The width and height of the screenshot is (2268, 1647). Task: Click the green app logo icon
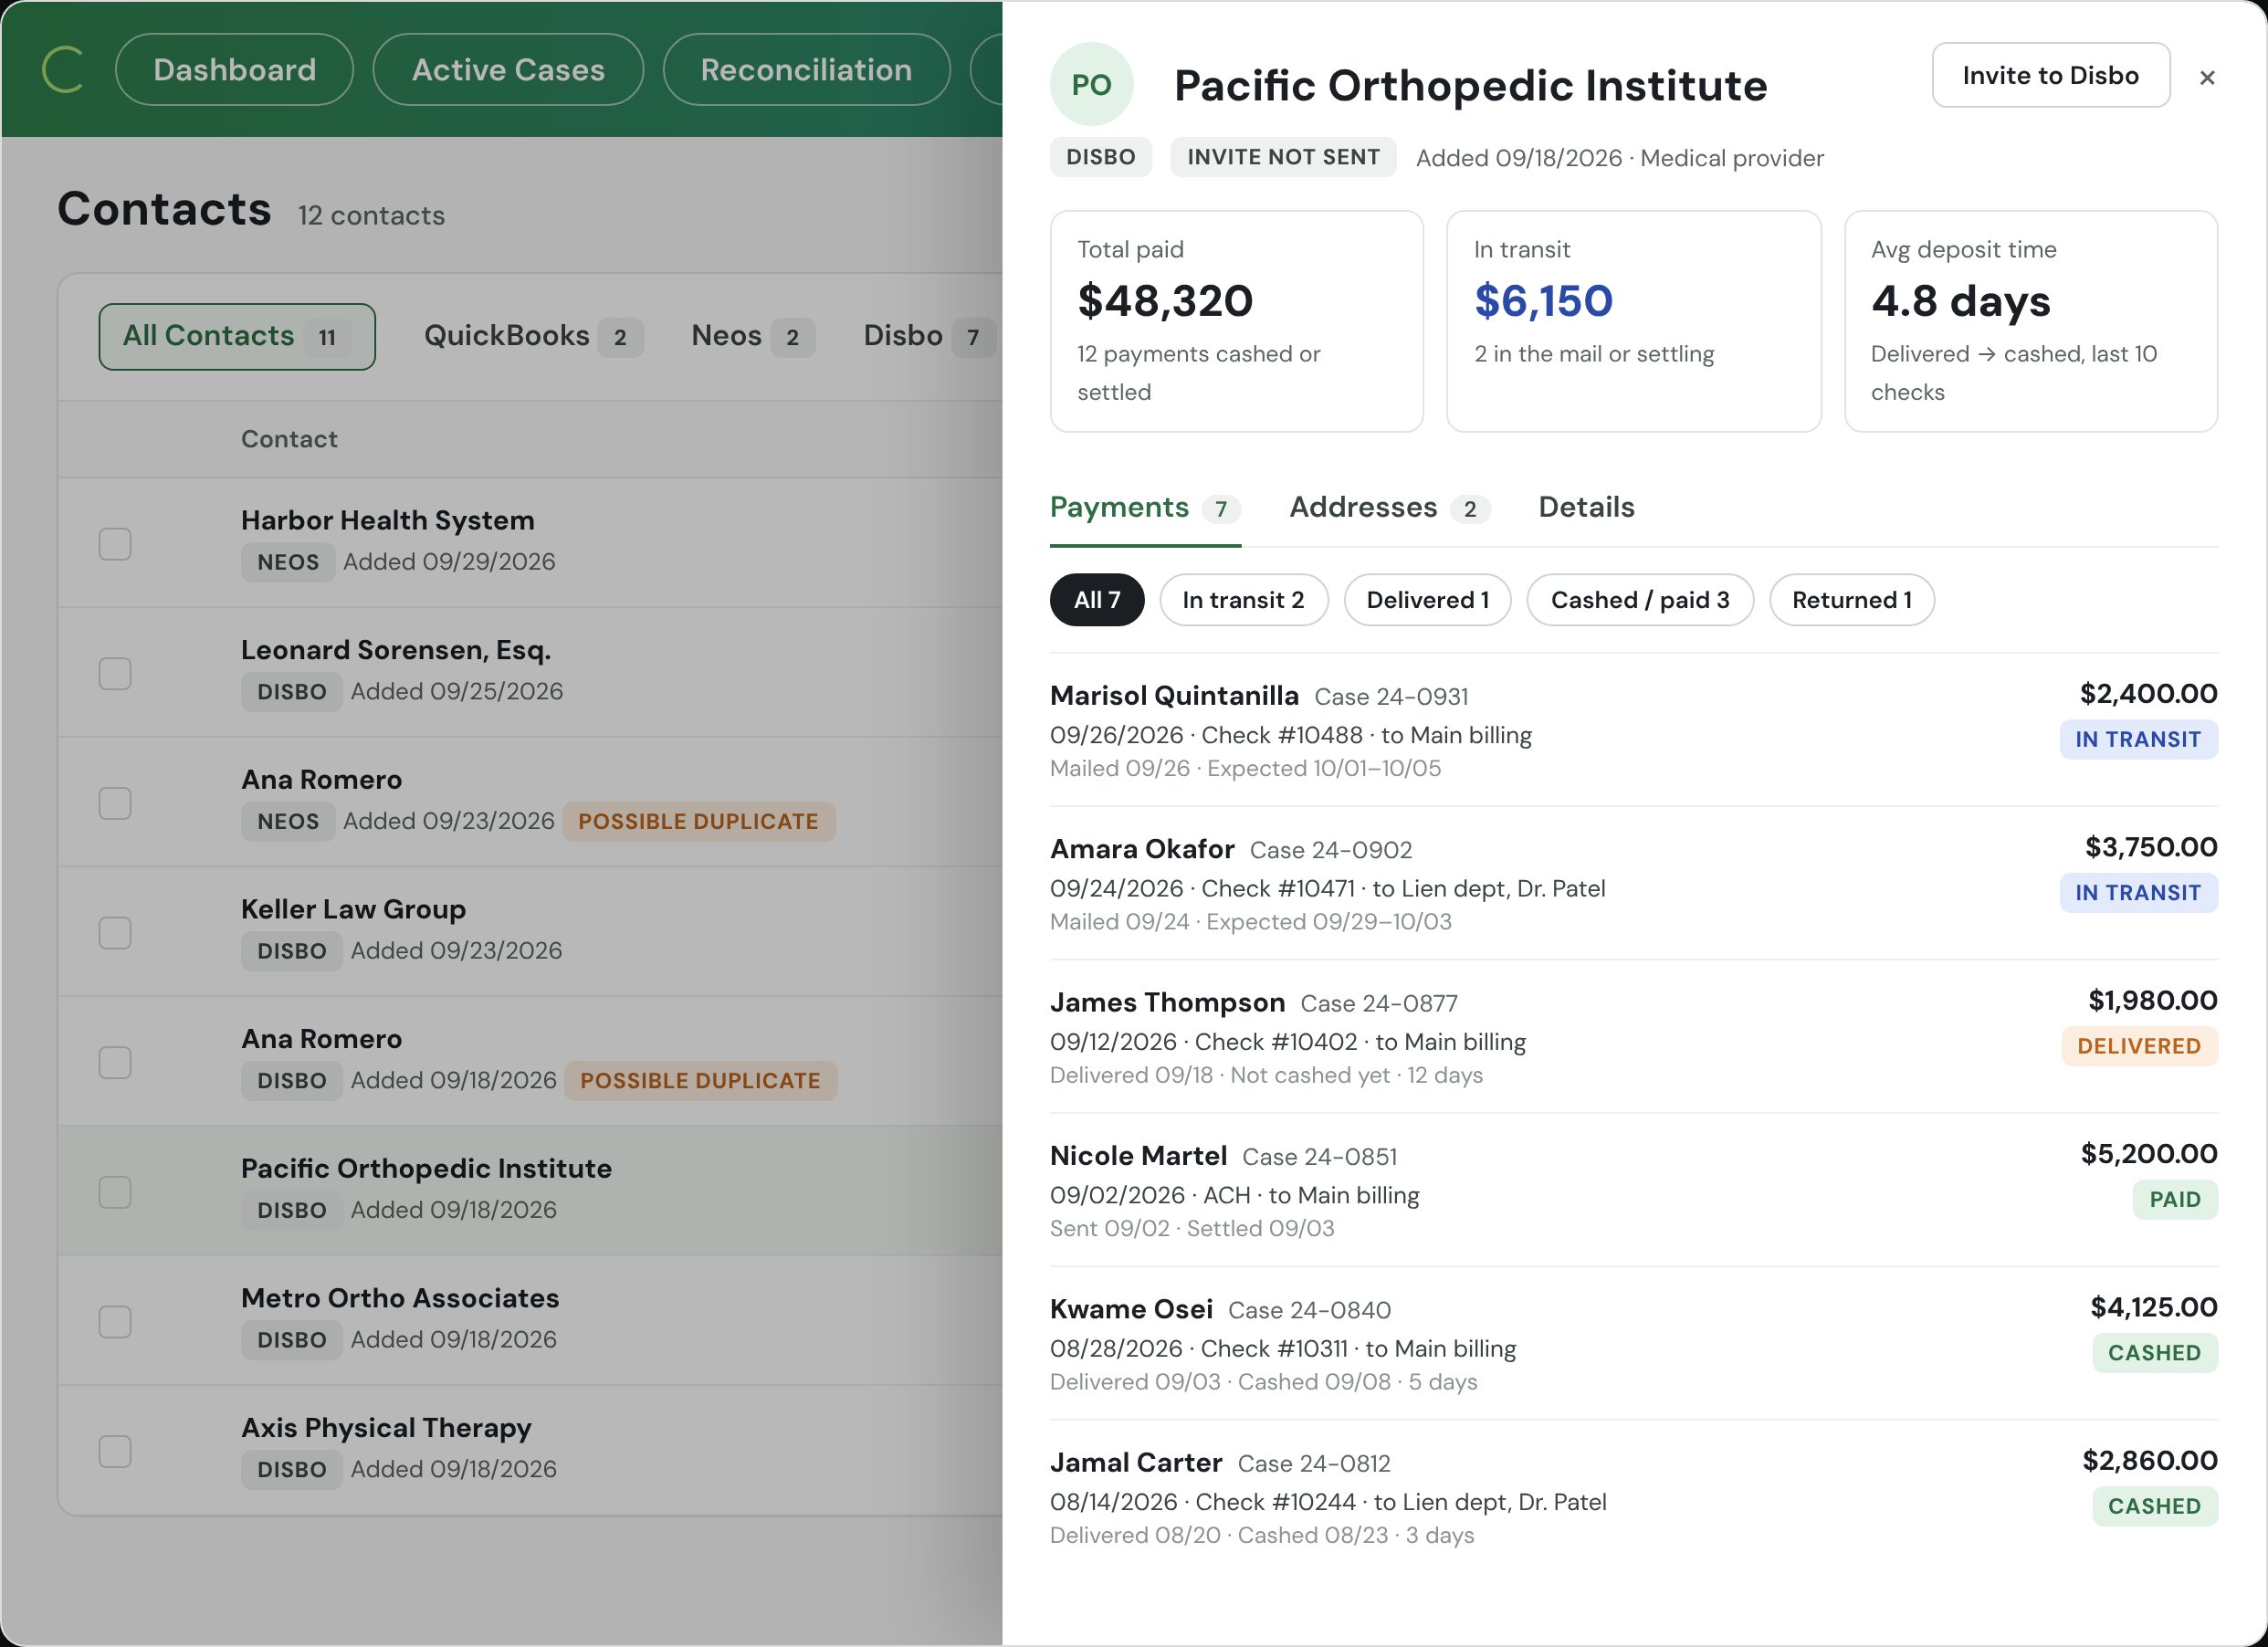[63, 70]
